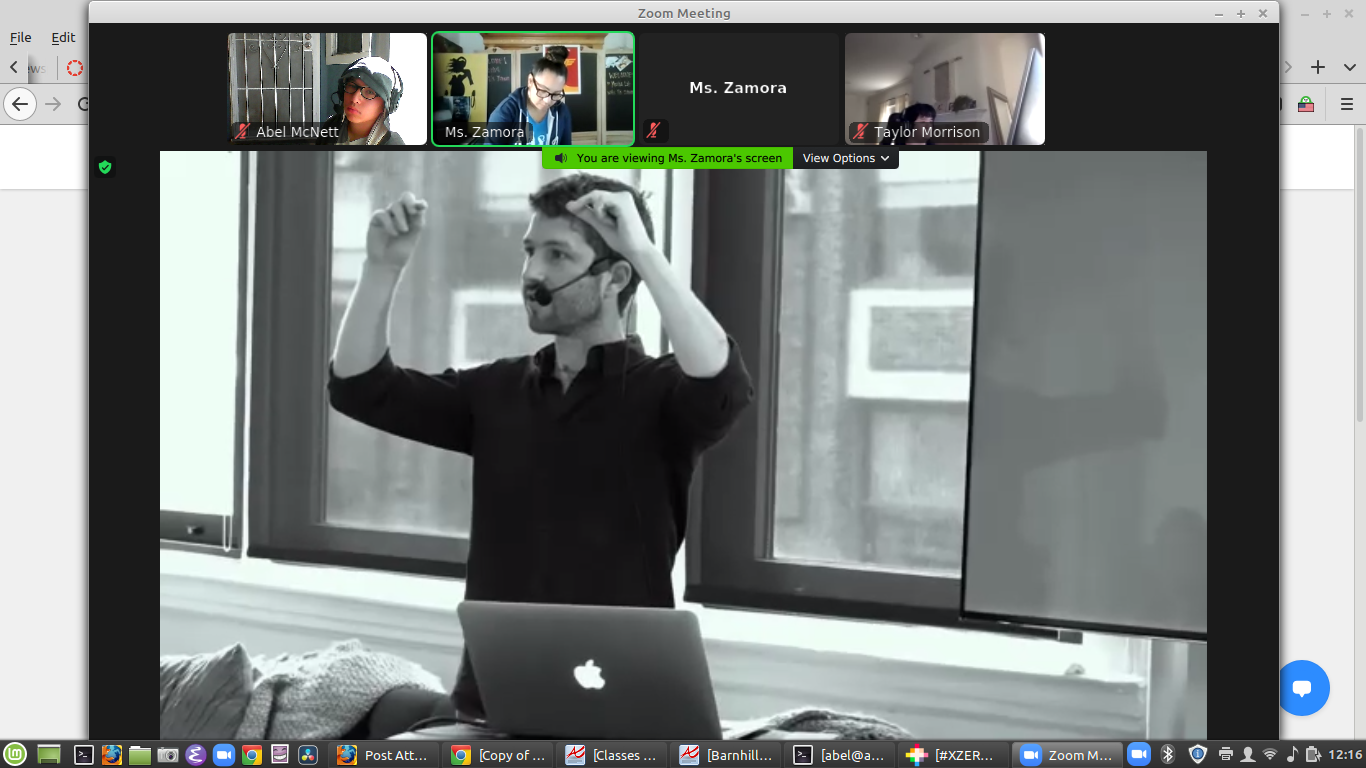
Task: Switch to [#XZER... taskbar window
Action: 954,755
